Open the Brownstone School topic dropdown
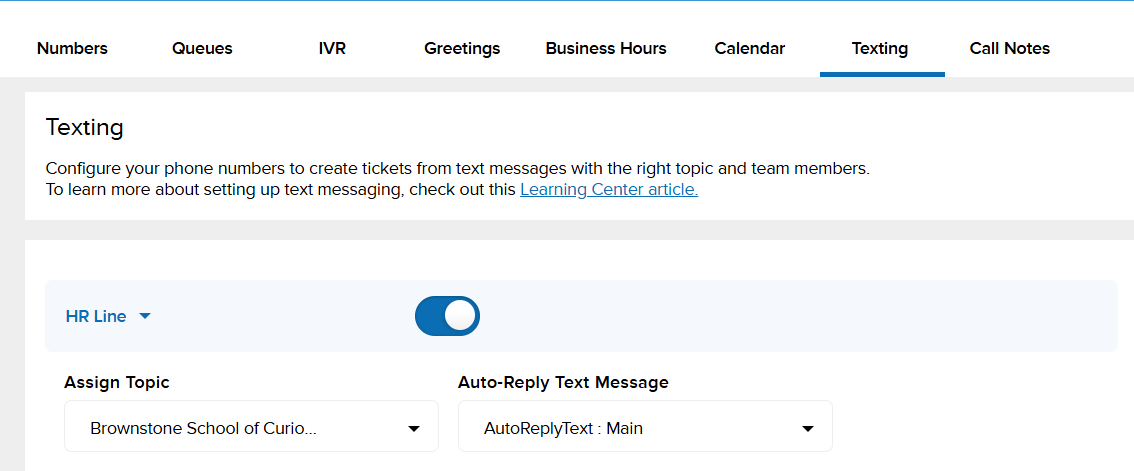This screenshot has width=1134, height=471. [251, 428]
